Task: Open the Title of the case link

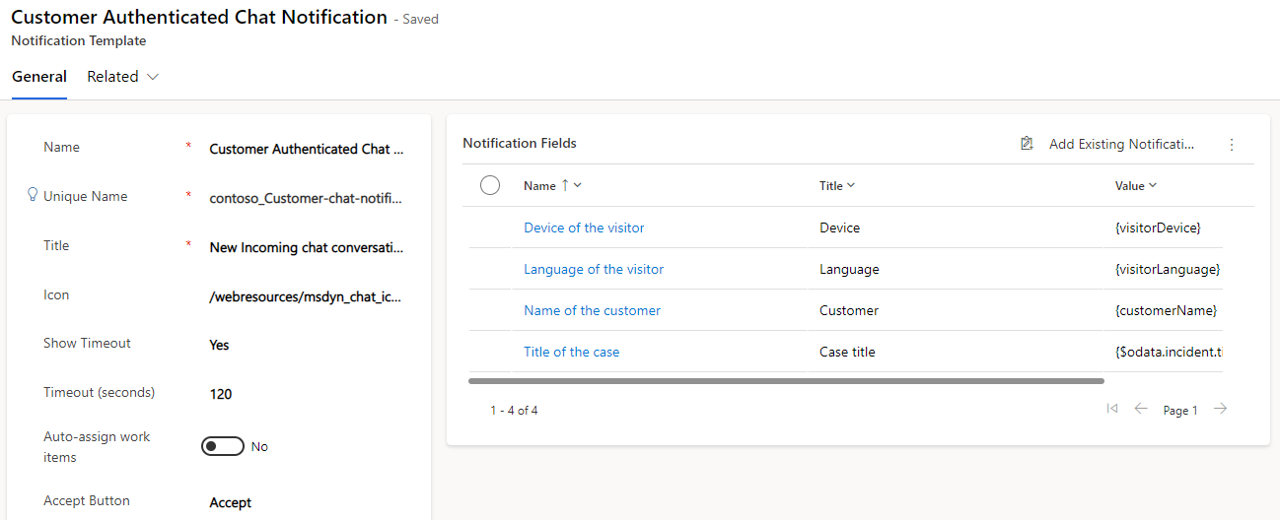Action: click(572, 352)
